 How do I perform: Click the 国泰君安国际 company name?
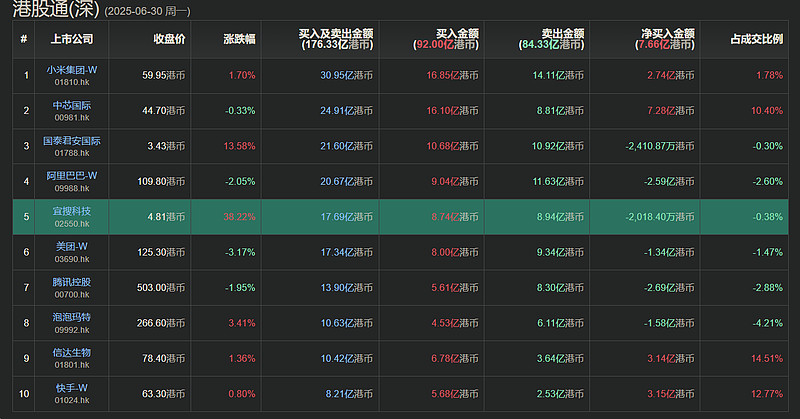(71, 140)
